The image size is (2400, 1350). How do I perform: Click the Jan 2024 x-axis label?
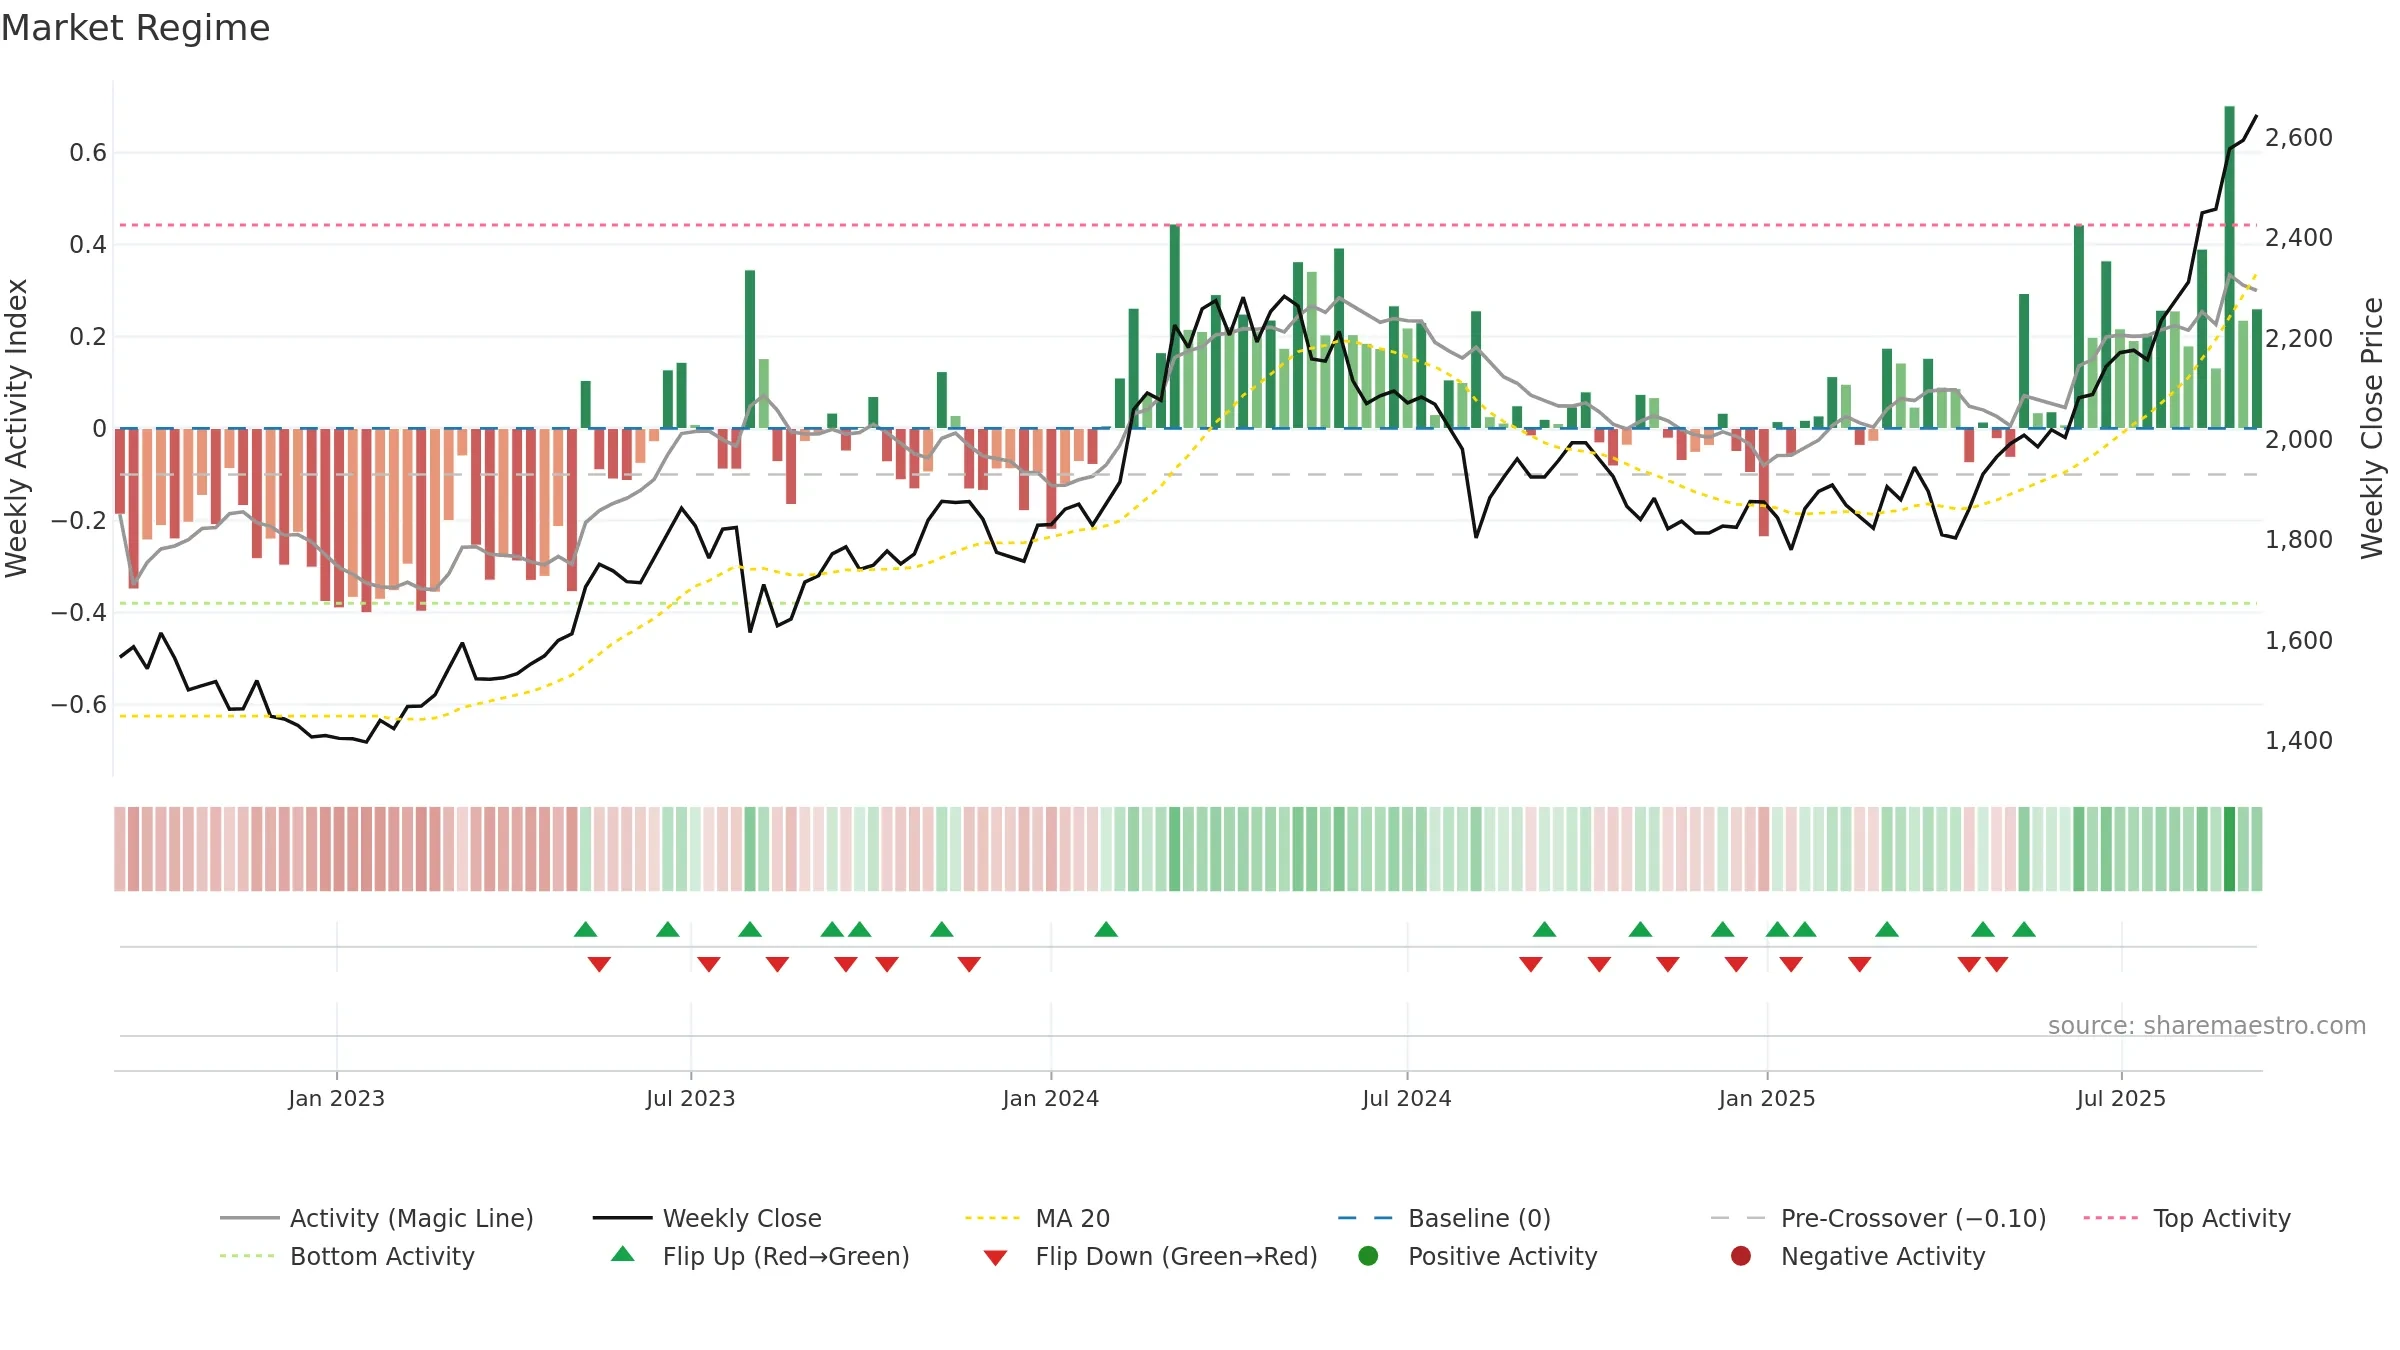click(1050, 1098)
